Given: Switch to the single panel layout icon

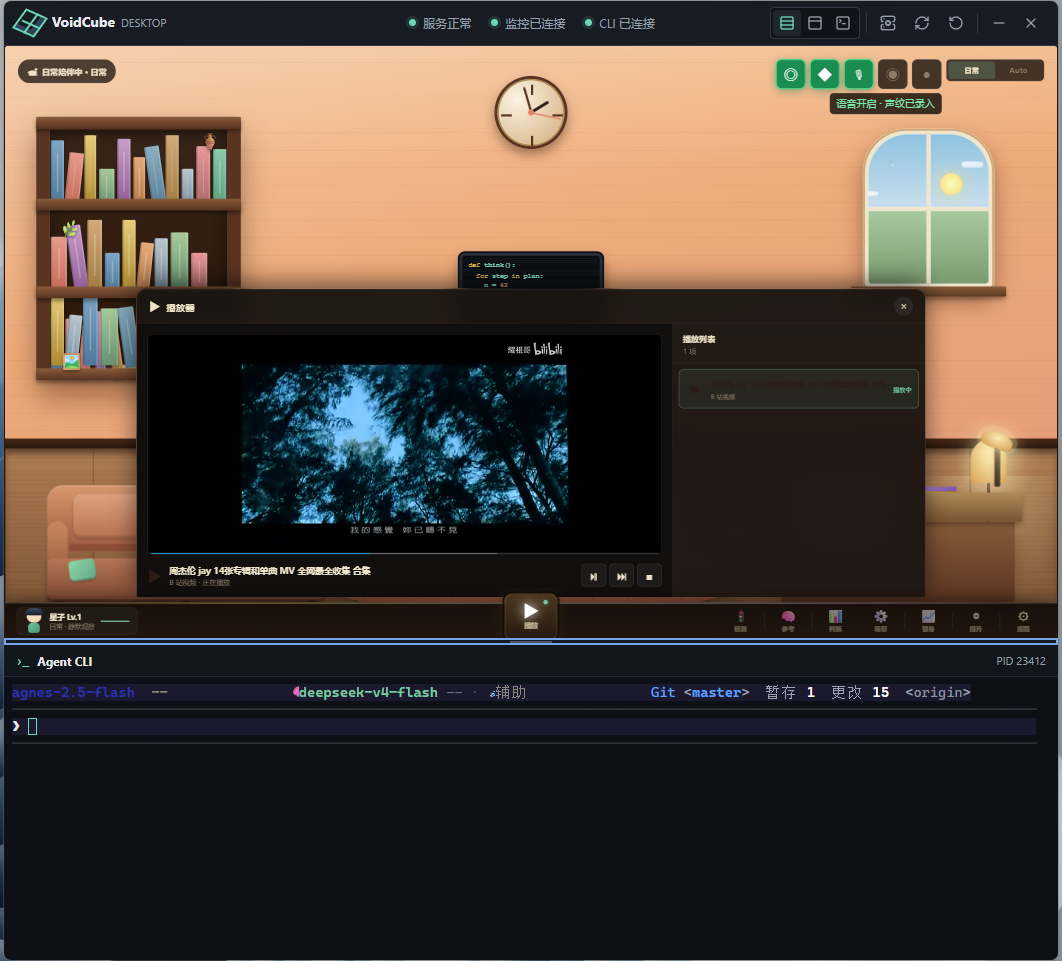Looking at the screenshot, I should coord(815,23).
